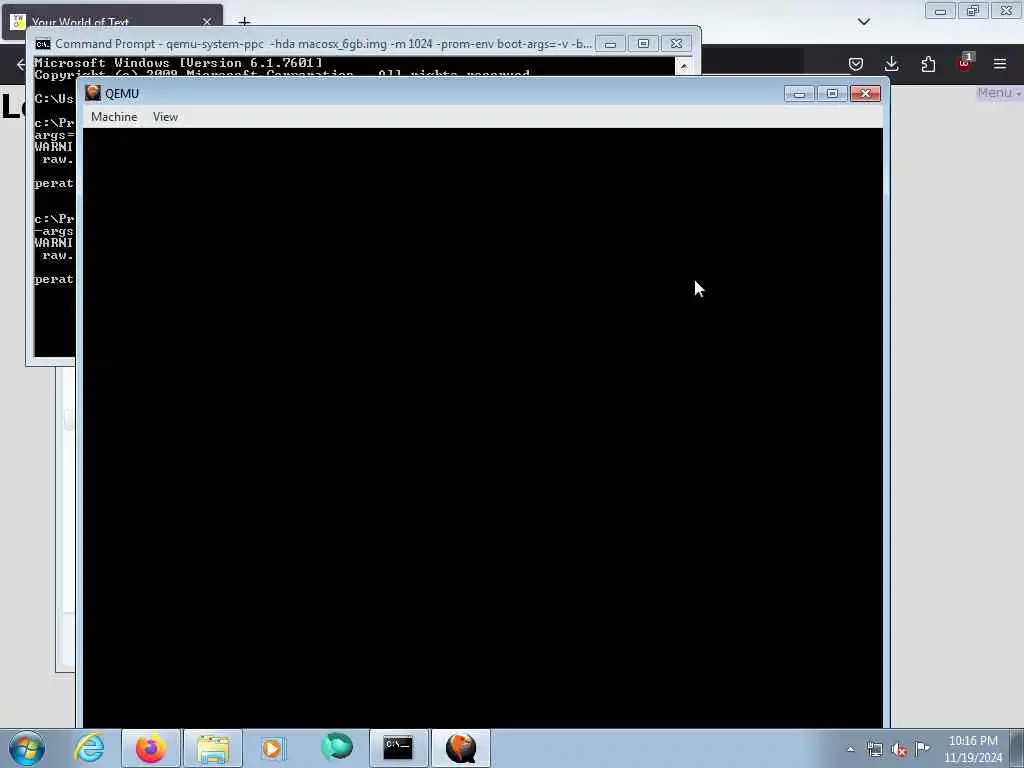Open a new Firefox tab
This screenshot has width=1024, height=768.
click(x=244, y=22)
